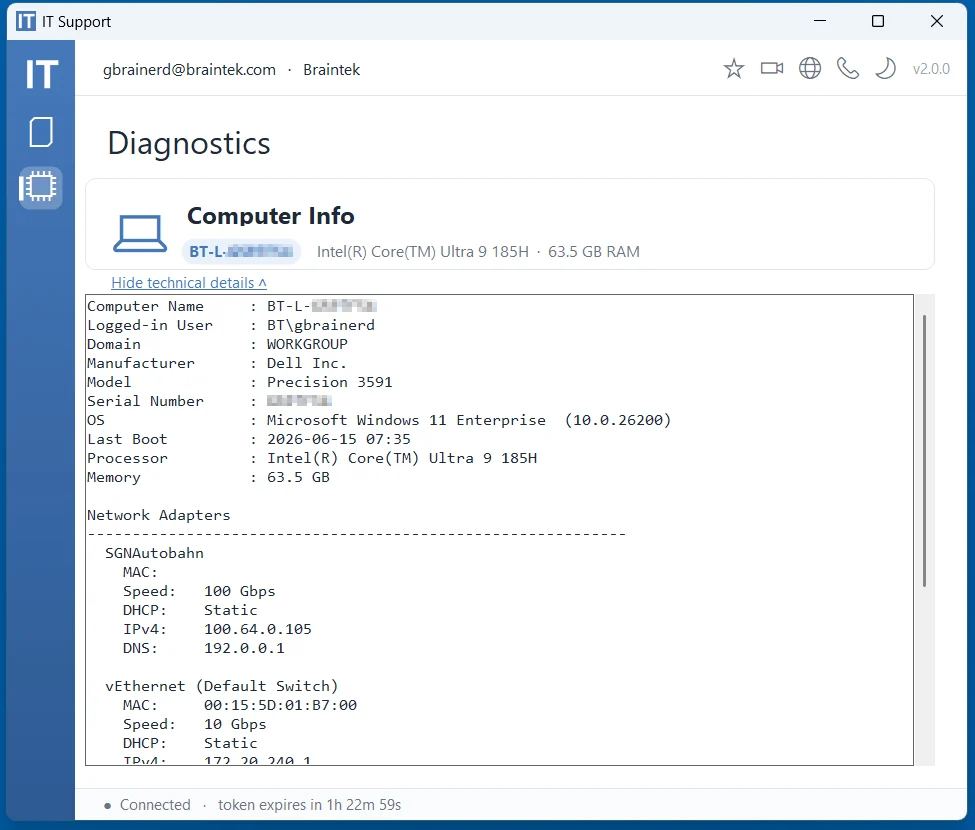The width and height of the screenshot is (975, 830).
Task: Click the Connected status indicator
Action: pos(148,805)
